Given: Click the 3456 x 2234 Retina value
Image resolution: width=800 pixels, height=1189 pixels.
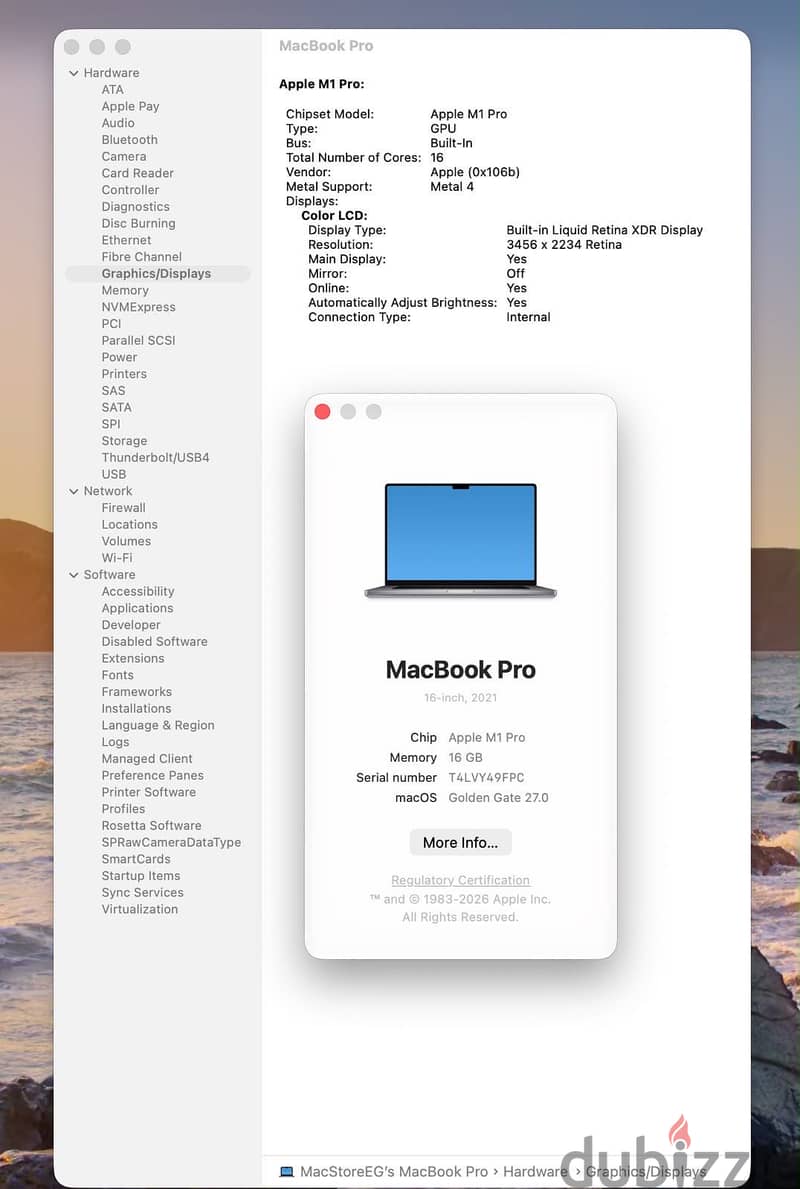Looking at the screenshot, I should (x=564, y=245).
